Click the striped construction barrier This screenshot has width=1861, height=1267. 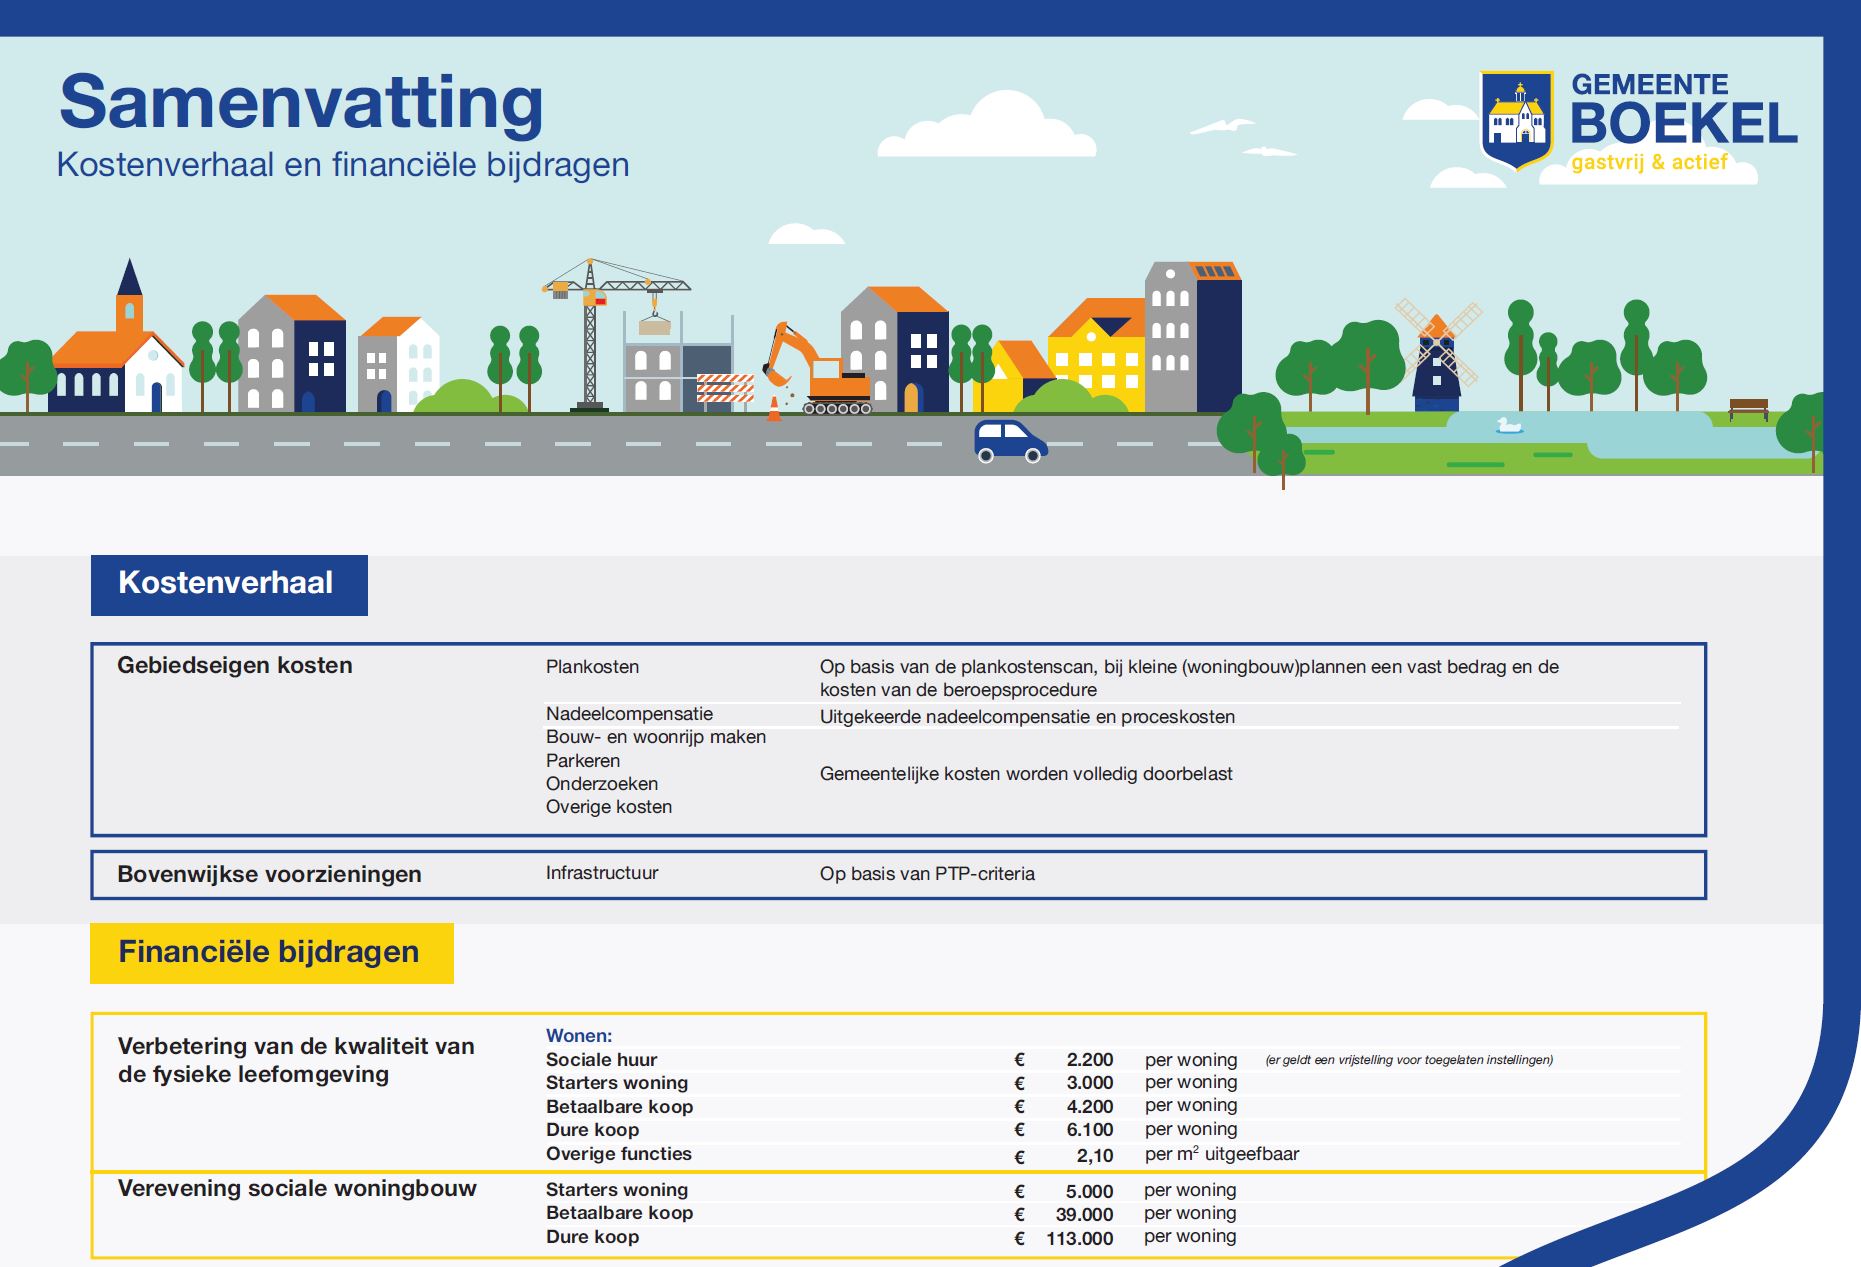point(725,388)
